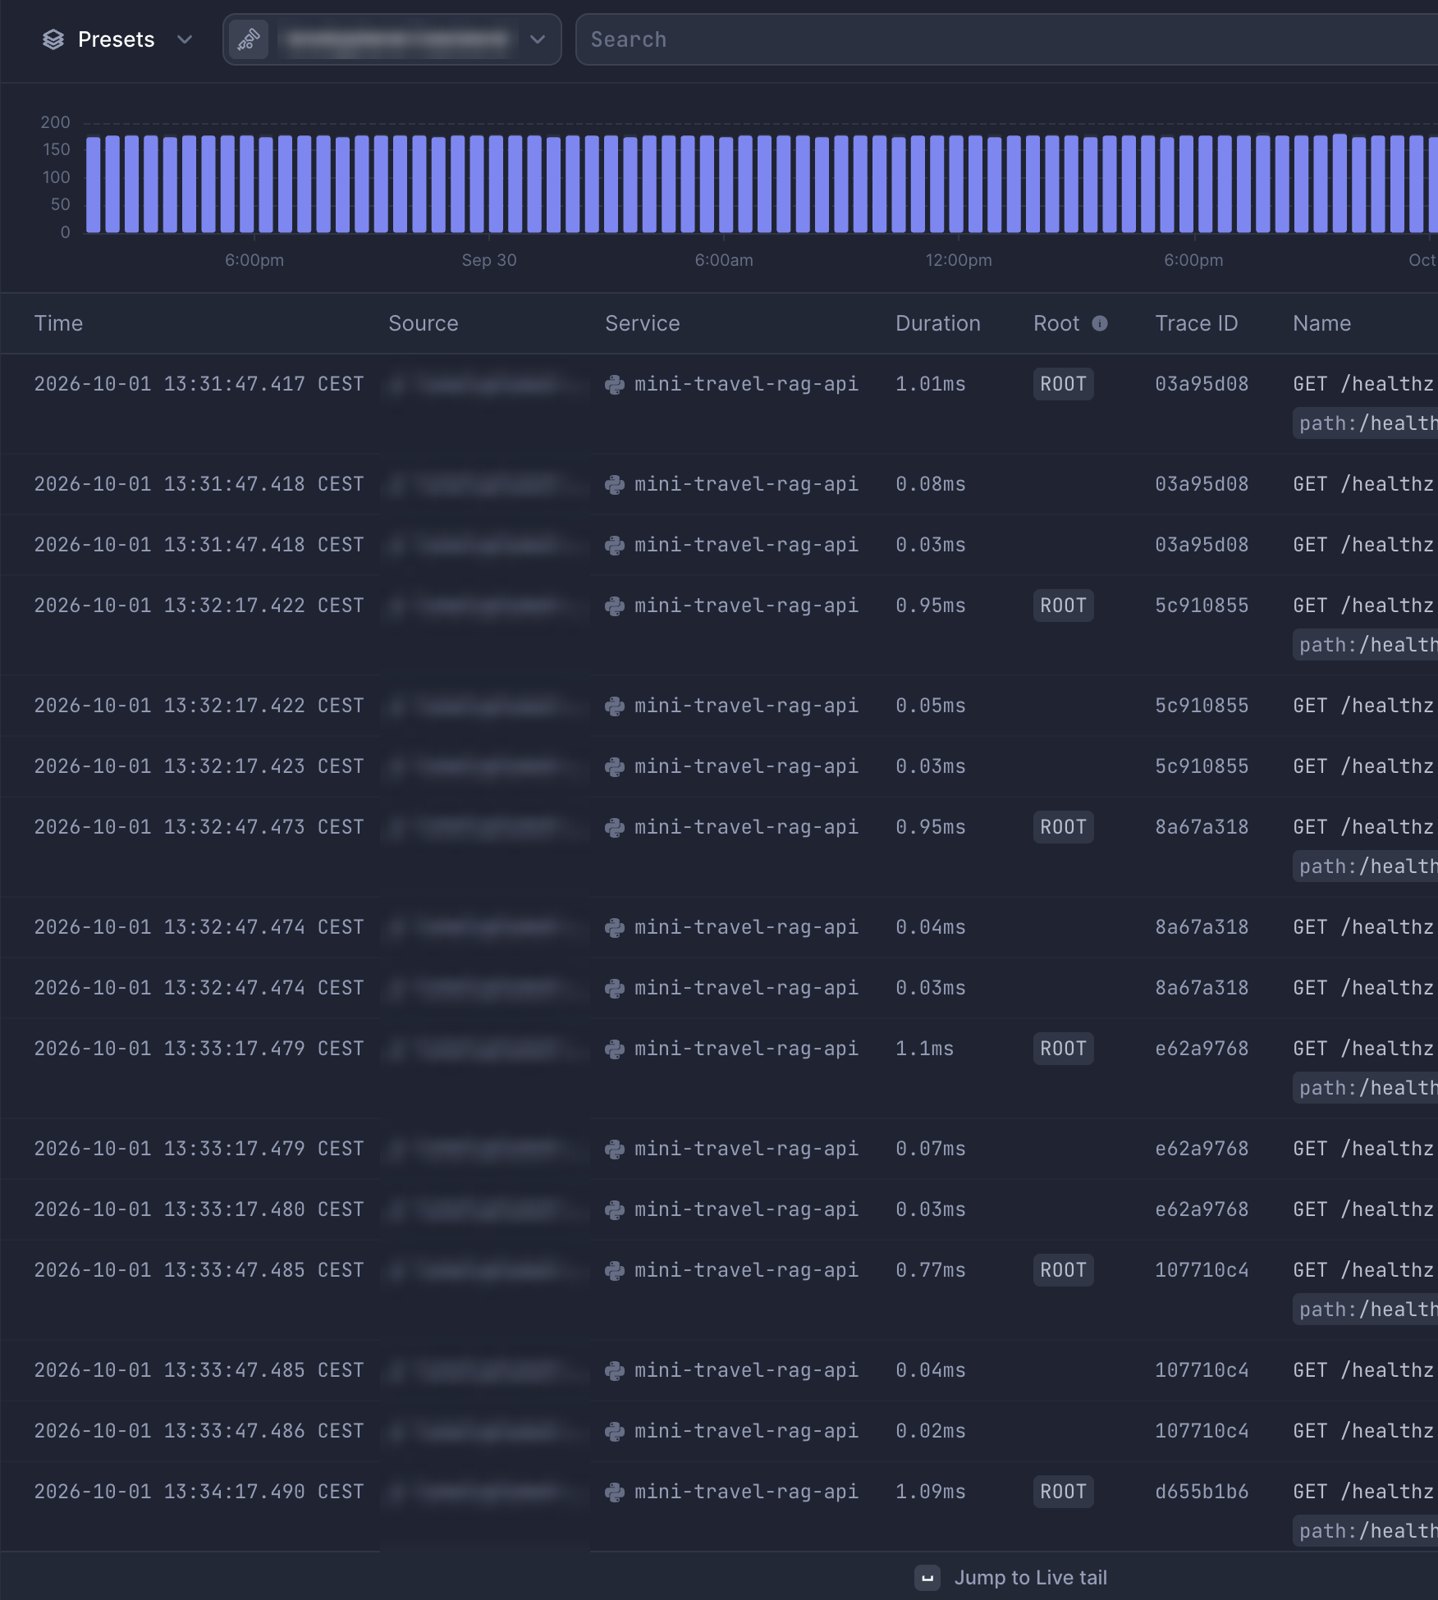Image resolution: width=1438 pixels, height=1600 pixels.
Task: Click ROOT badge for trace 03a95d08
Action: 1063,384
